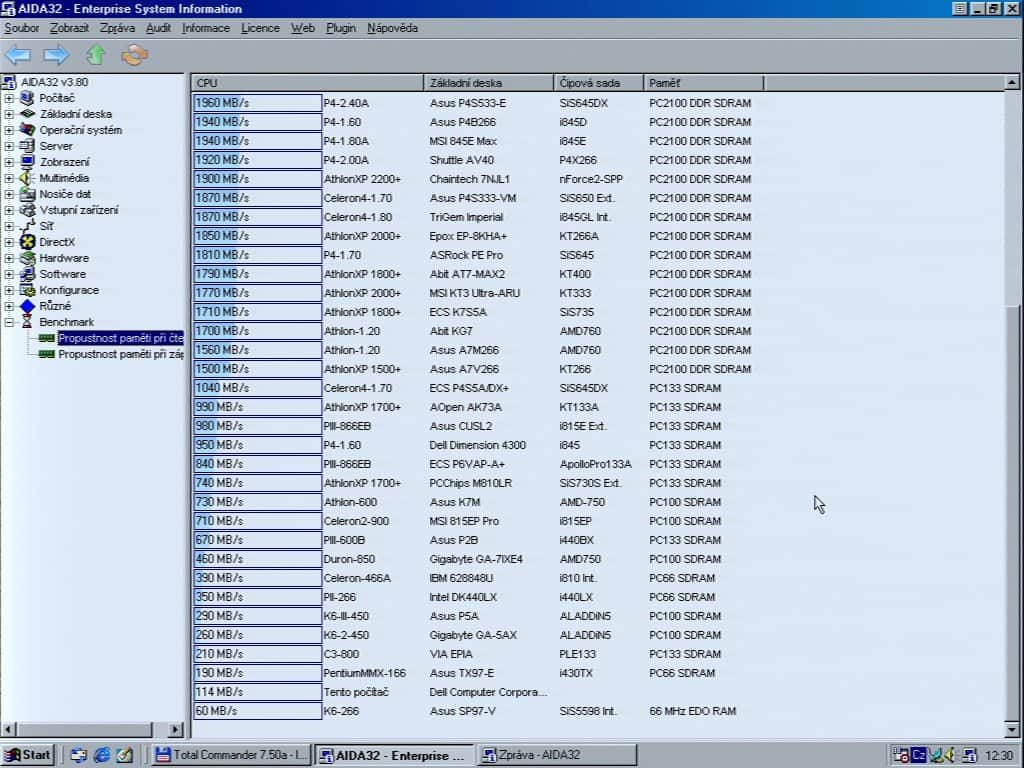Select the Nosiče dat storage icon

[x=27, y=194]
